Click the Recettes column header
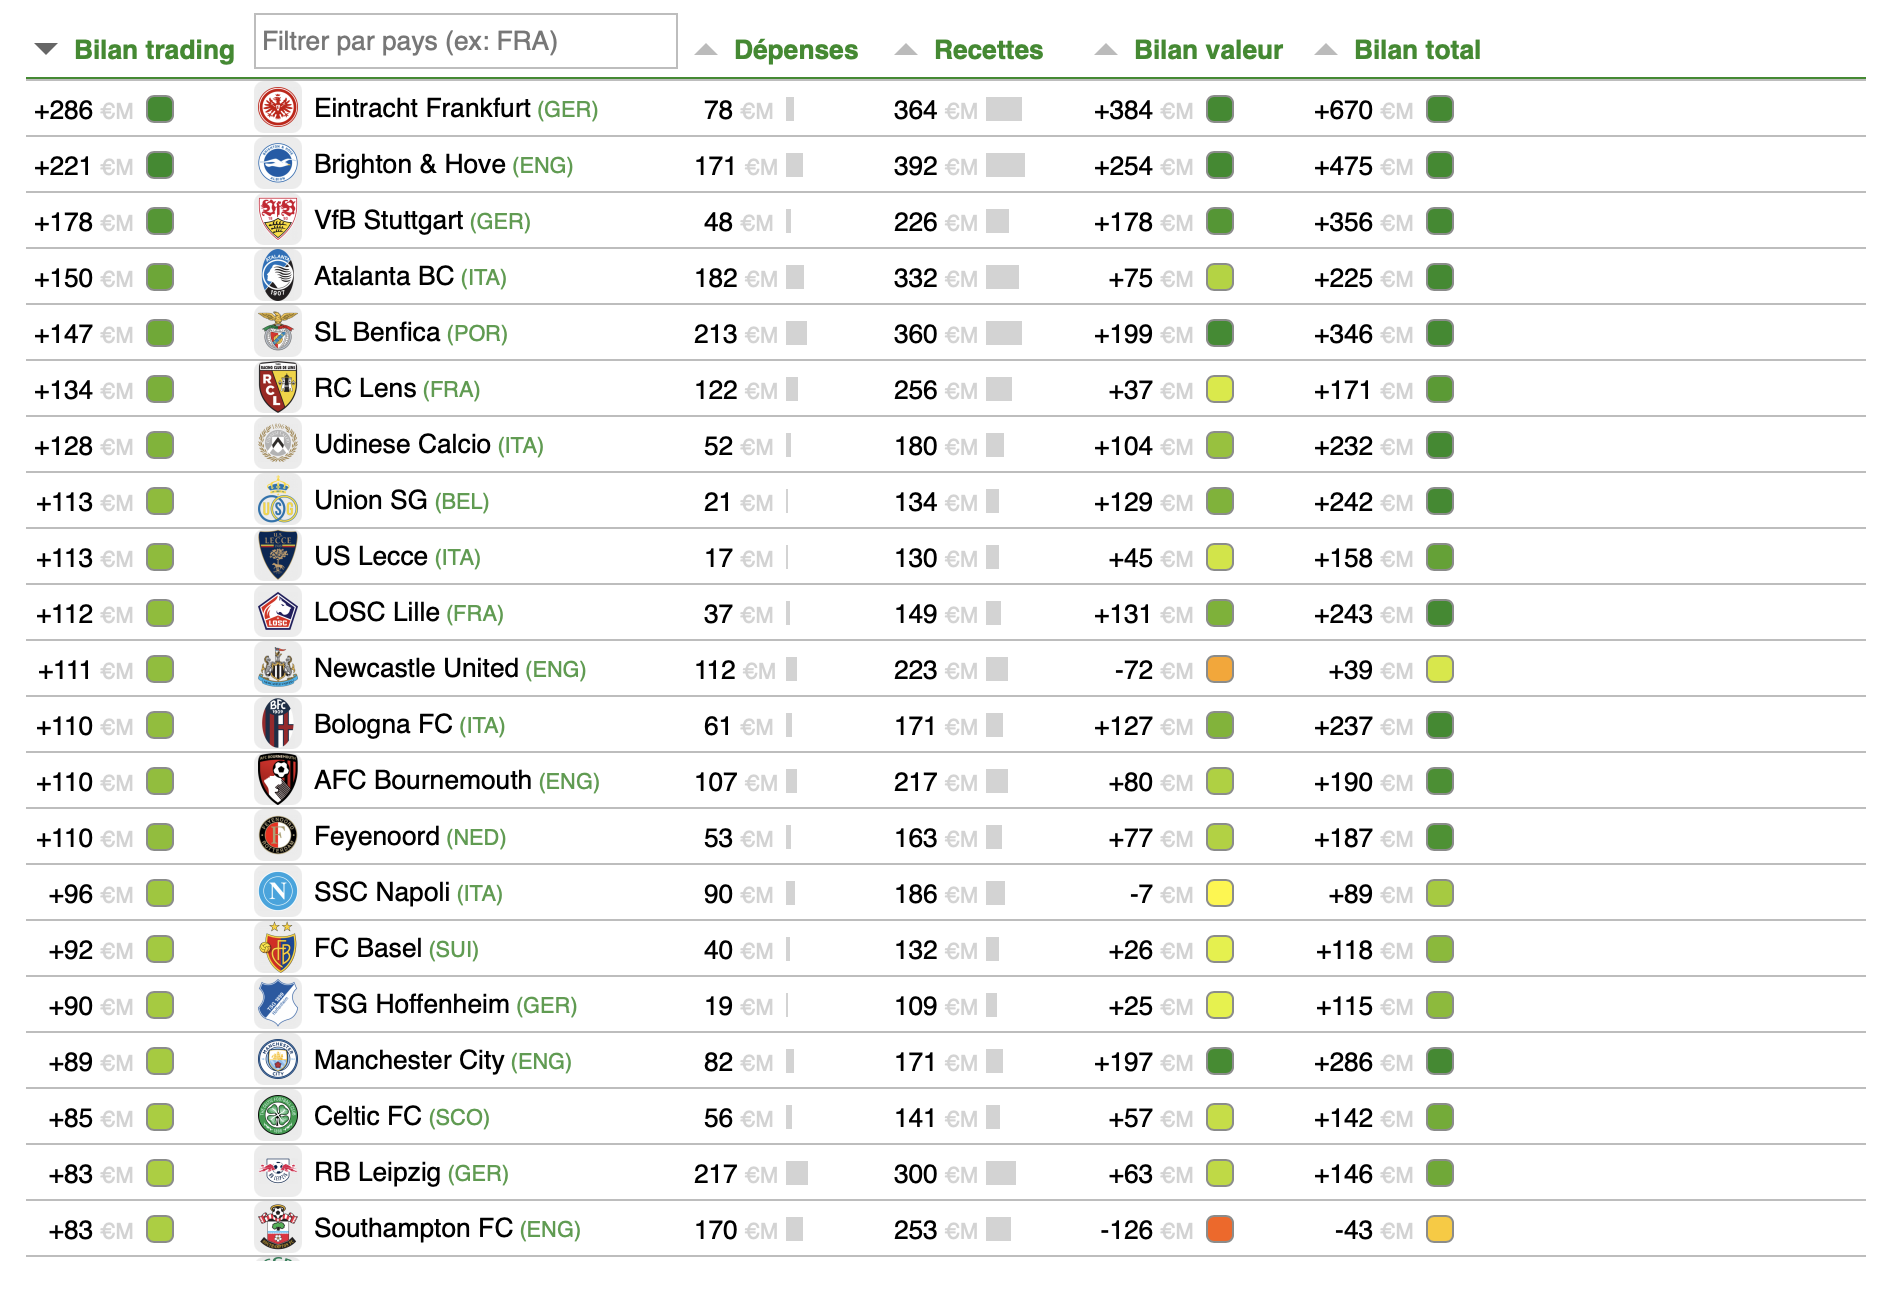 (988, 50)
